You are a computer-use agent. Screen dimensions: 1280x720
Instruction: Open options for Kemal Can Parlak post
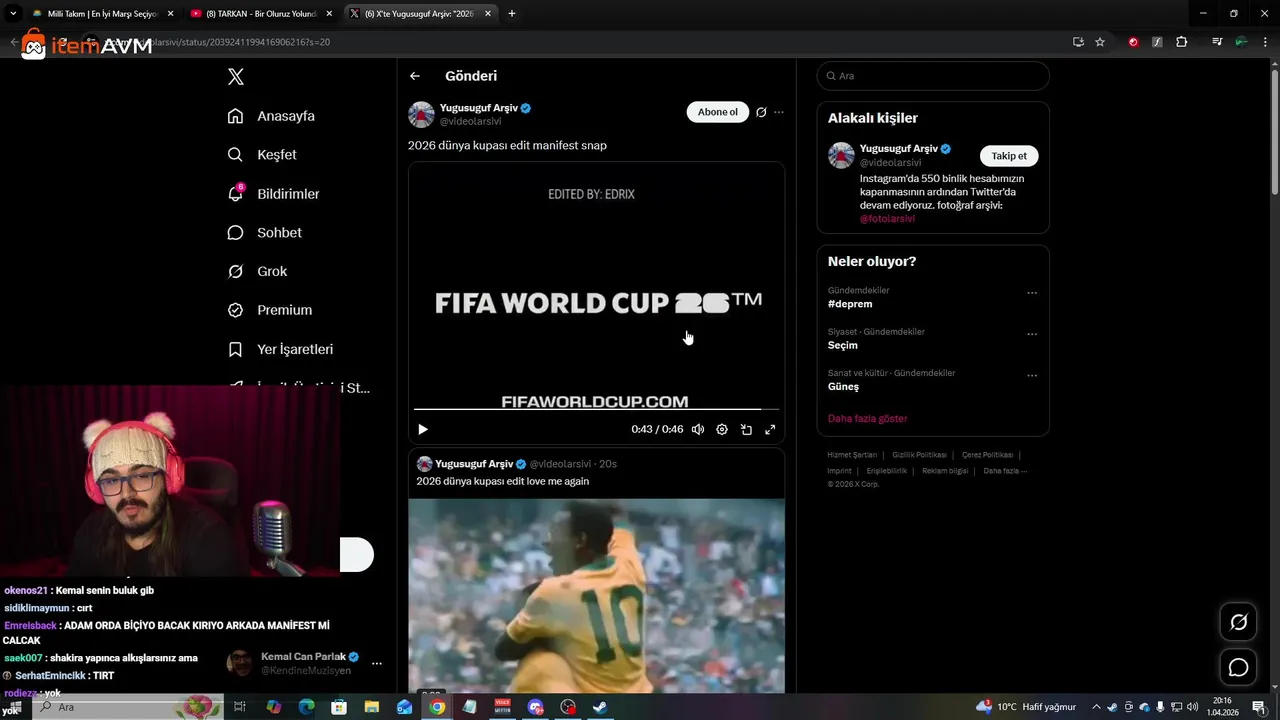click(x=377, y=663)
